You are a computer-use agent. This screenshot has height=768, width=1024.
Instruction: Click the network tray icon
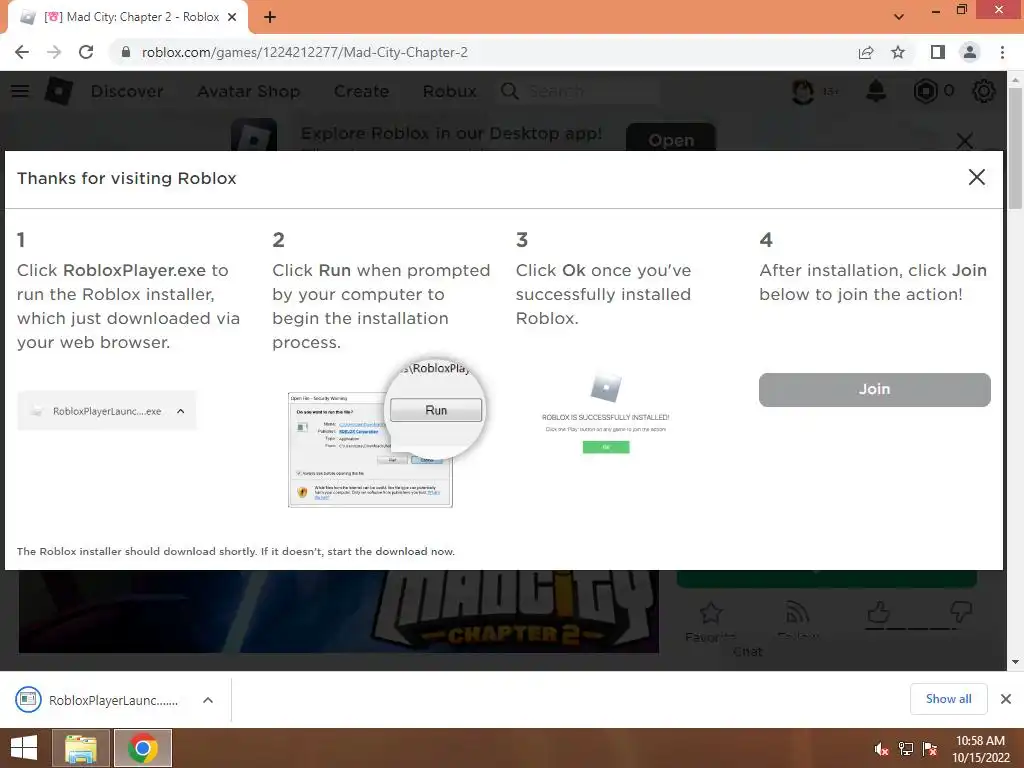906,749
